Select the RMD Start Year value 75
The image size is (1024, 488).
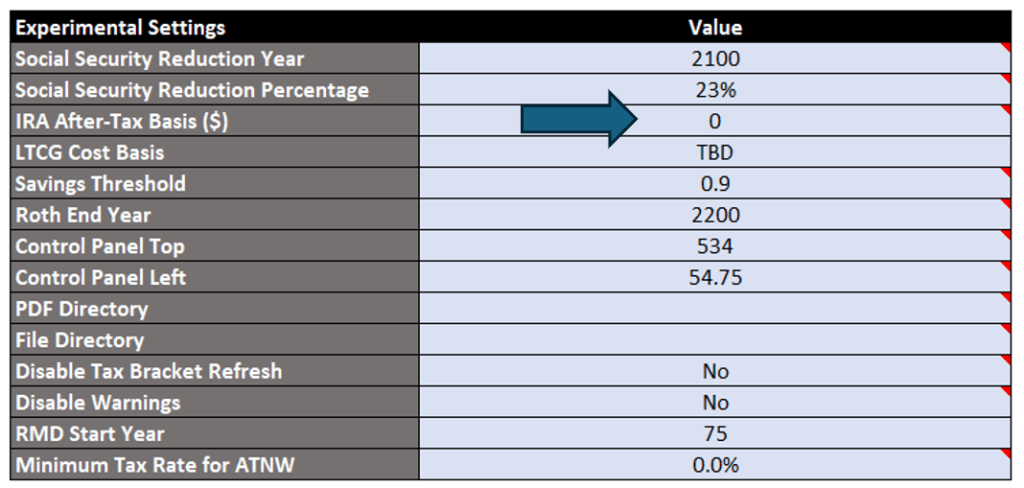tap(715, 434)
